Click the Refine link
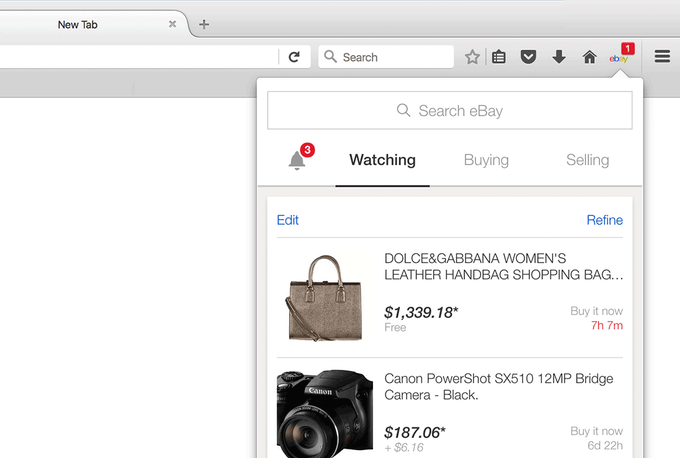680x458 pixels. point(605,220)
